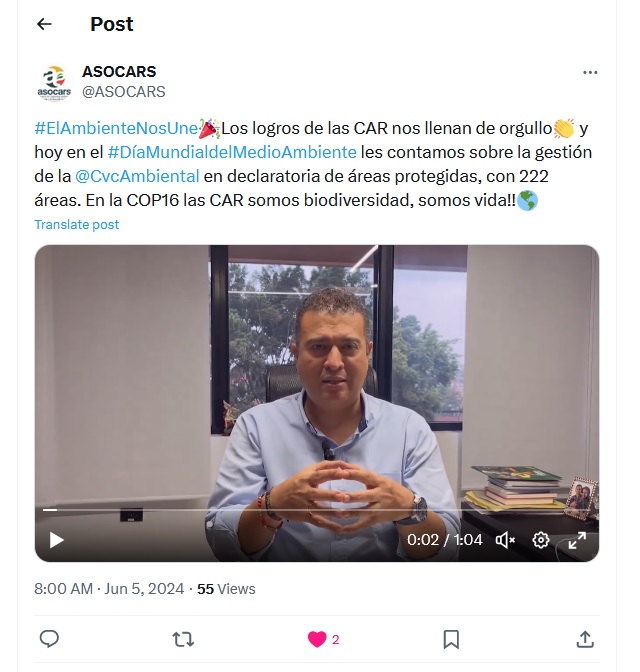Go back using the left arrow
The width and height of the screenshot is (640, 672).
(x=44, y=24)
